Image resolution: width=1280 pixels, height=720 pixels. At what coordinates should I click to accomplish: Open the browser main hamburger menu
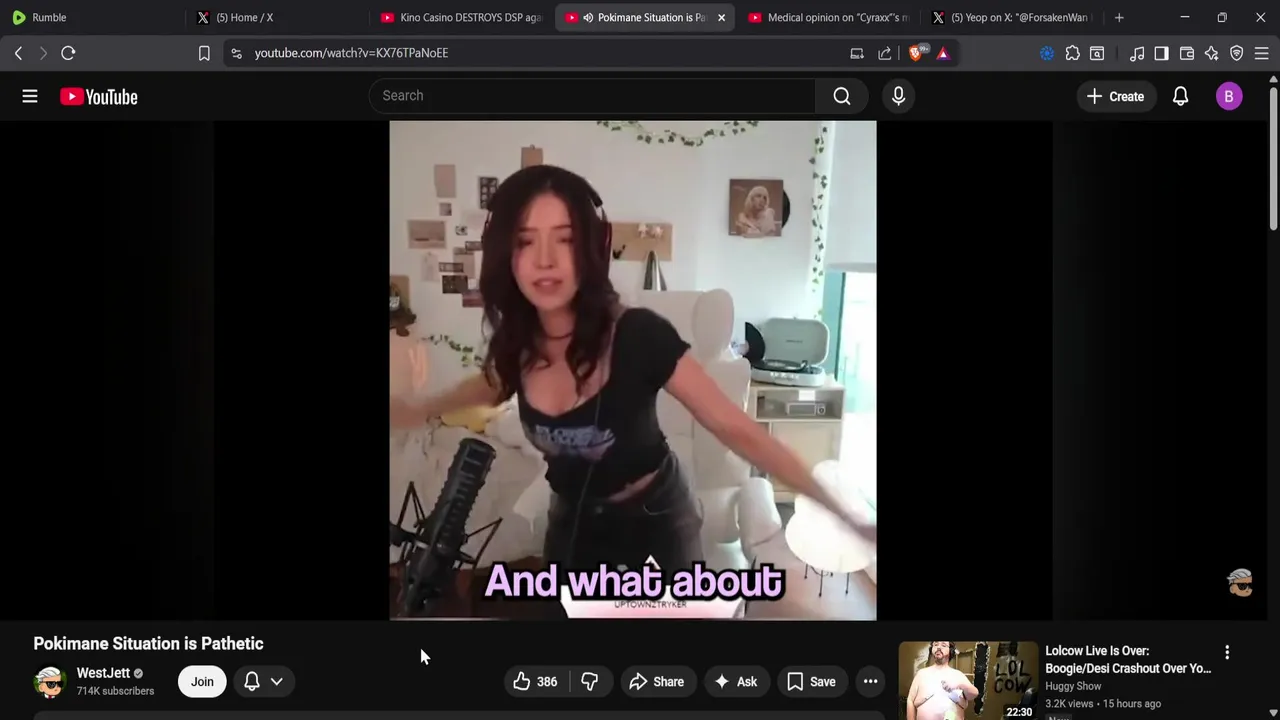click(1261, 53)
